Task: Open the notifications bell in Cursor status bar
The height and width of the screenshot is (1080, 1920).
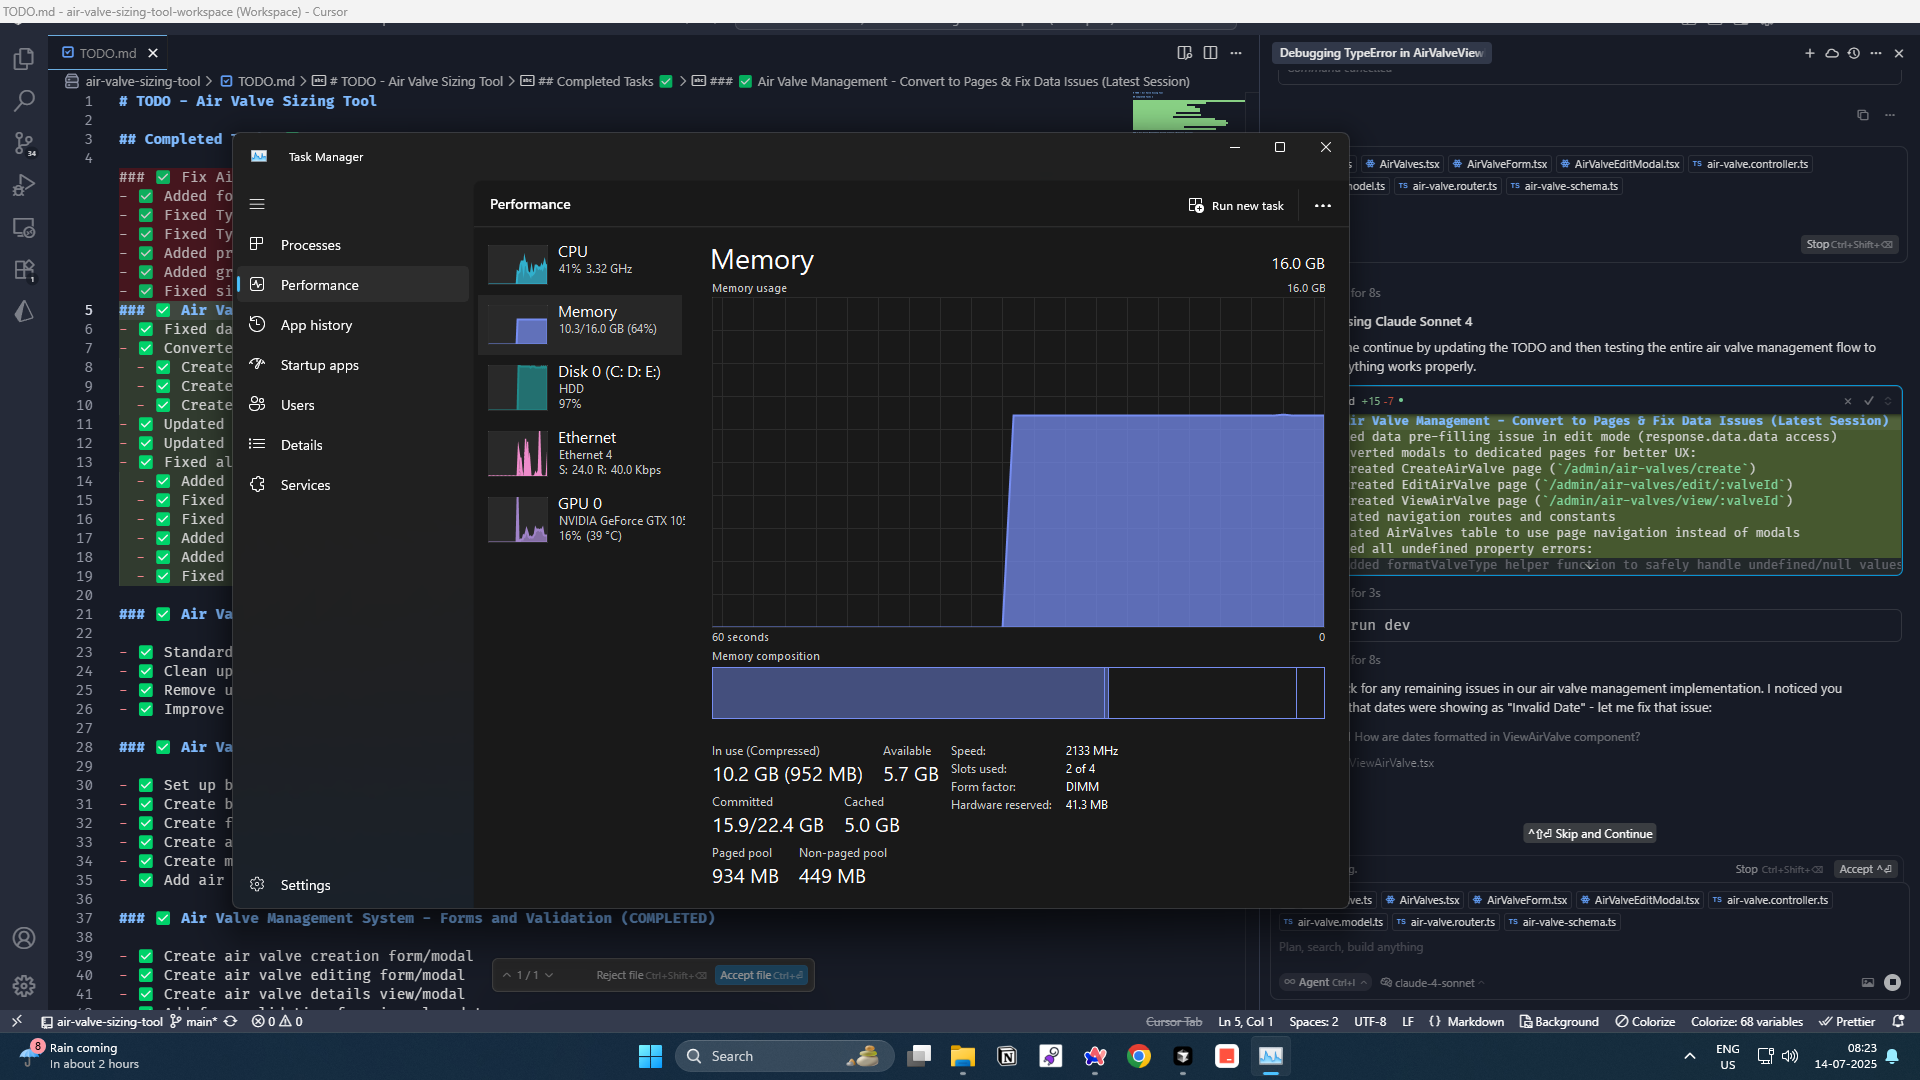Action: [1898, 1021]
